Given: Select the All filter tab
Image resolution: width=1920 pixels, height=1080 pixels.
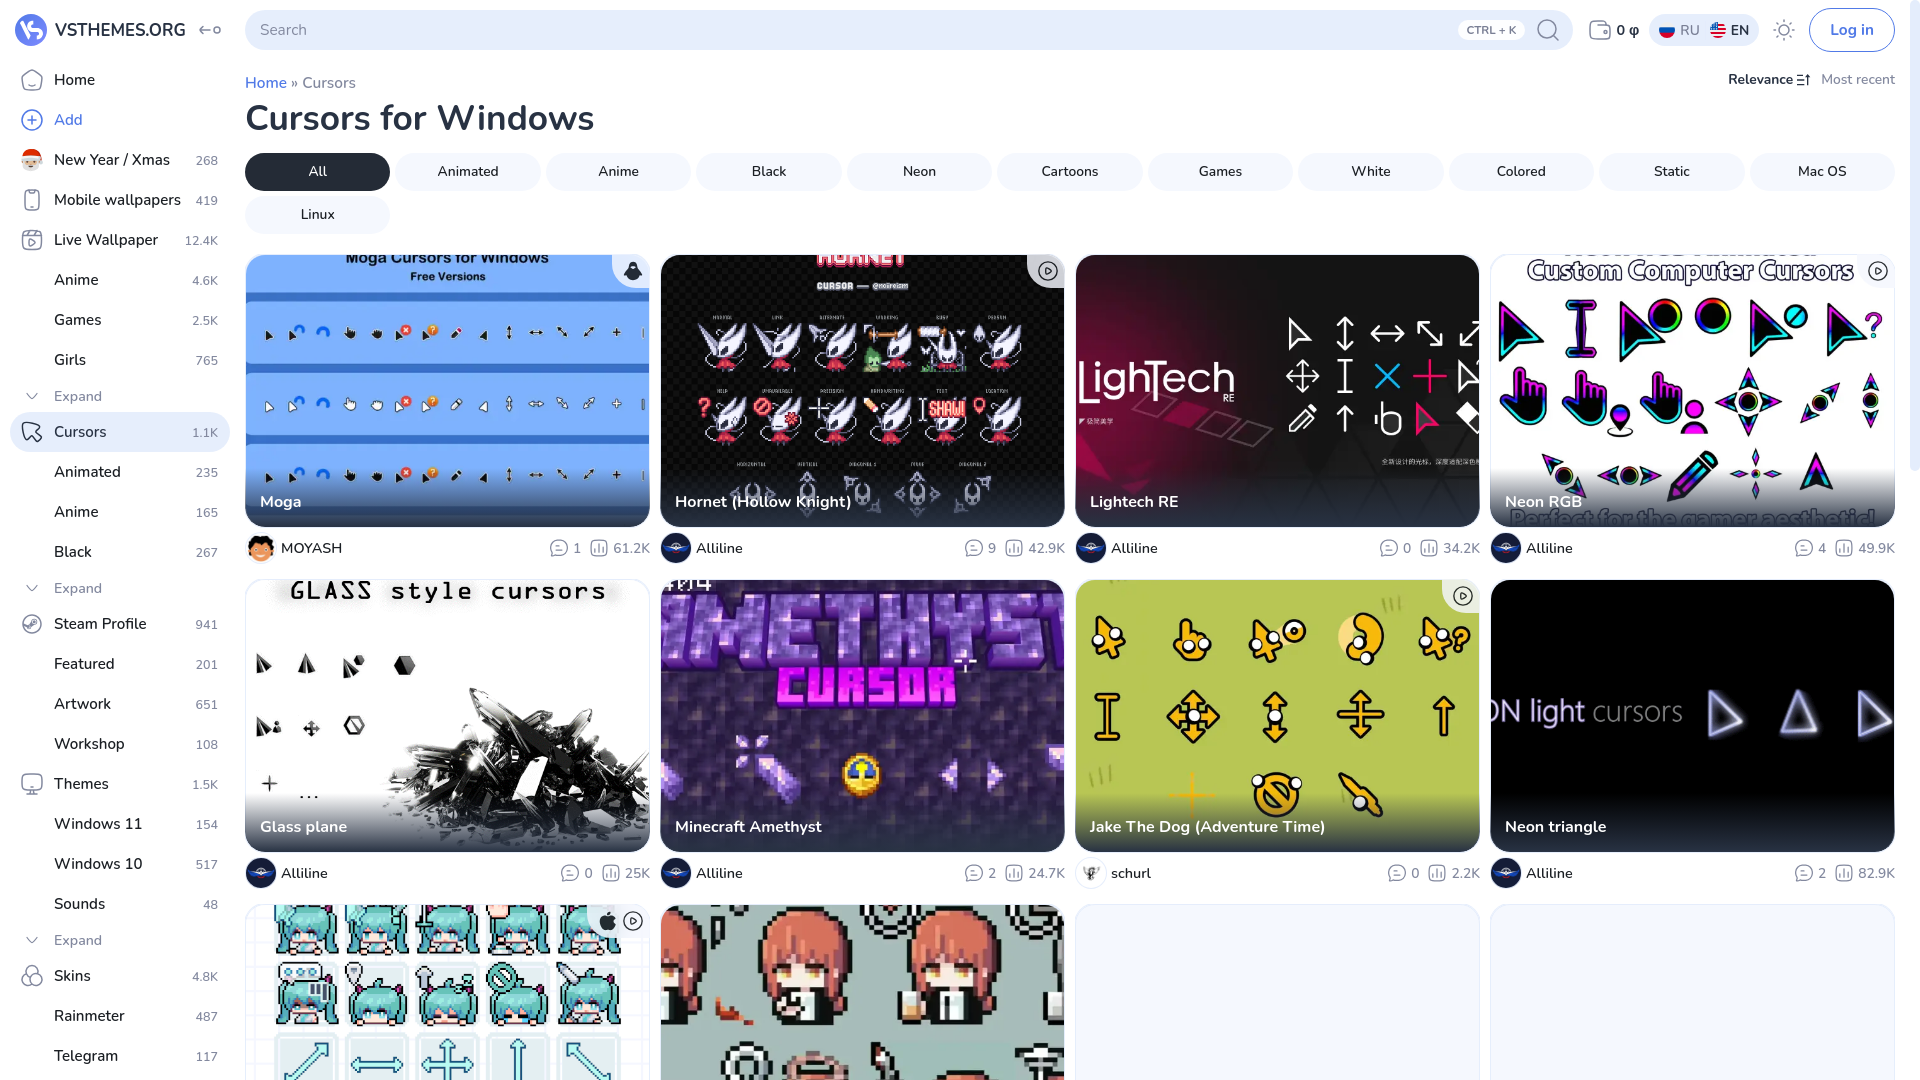Looking at the screenshot, I should coord(317,171).
